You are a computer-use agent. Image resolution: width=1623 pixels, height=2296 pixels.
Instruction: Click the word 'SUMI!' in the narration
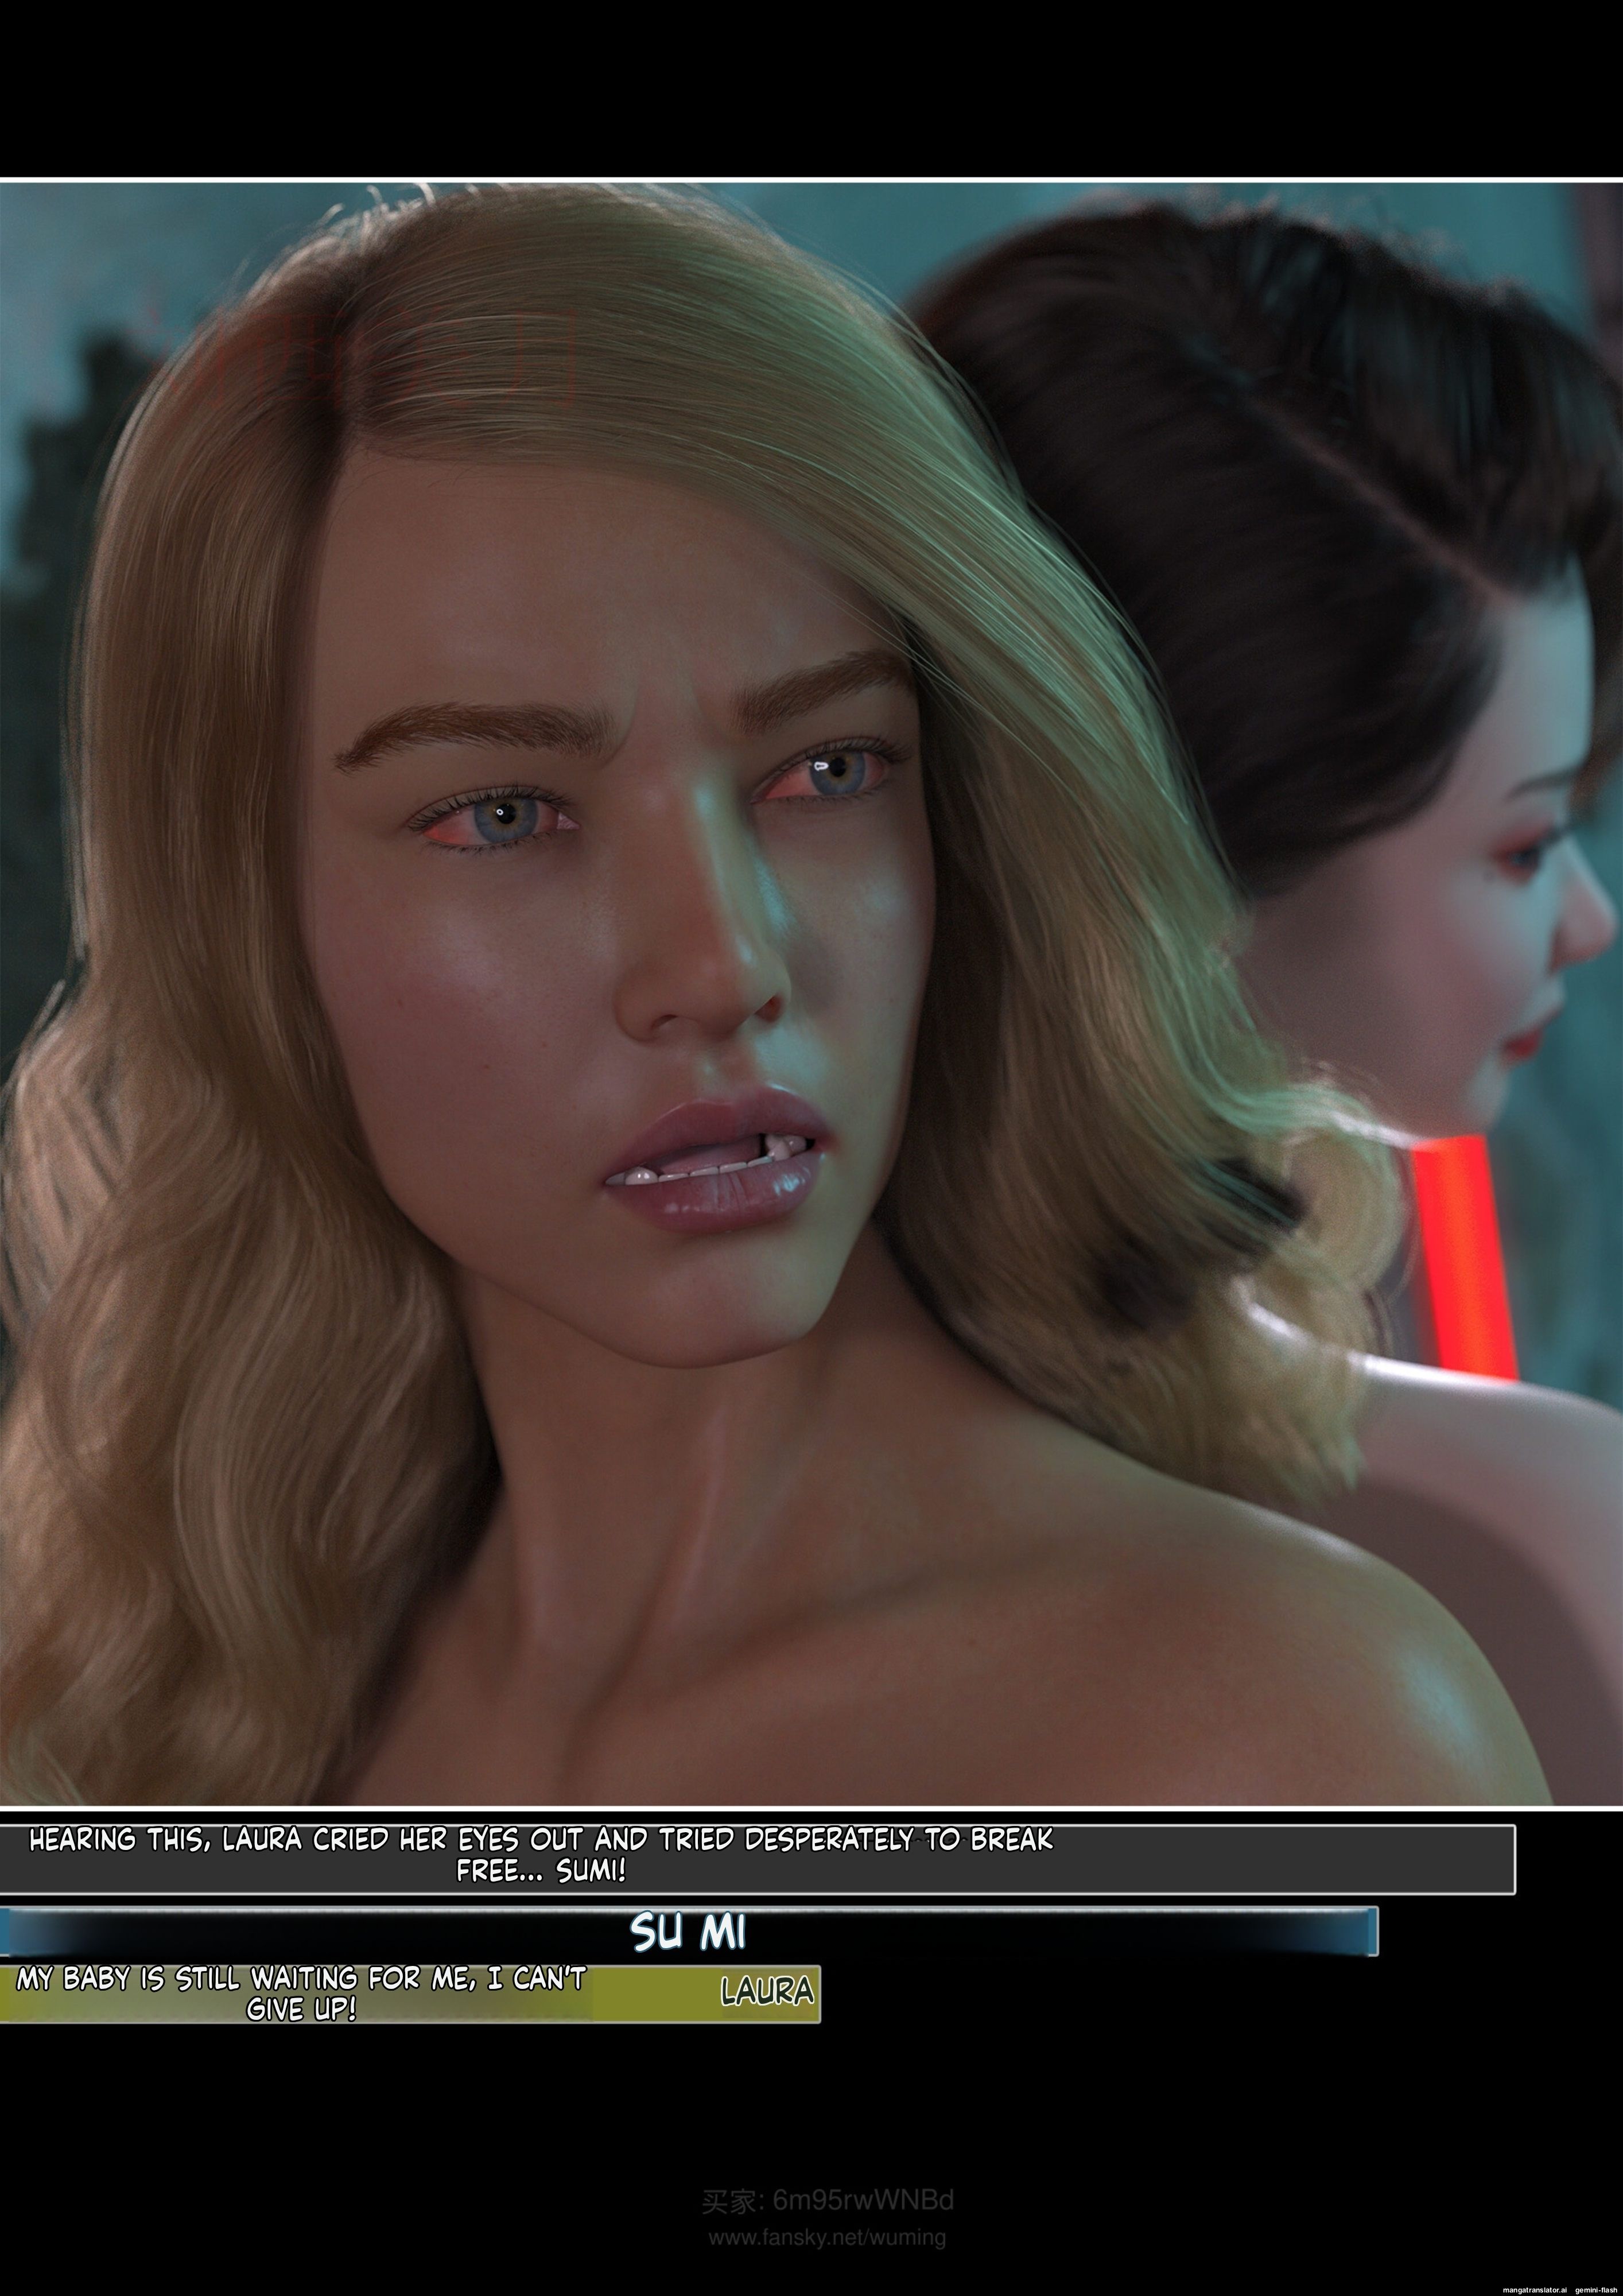tap(592, 1871)
